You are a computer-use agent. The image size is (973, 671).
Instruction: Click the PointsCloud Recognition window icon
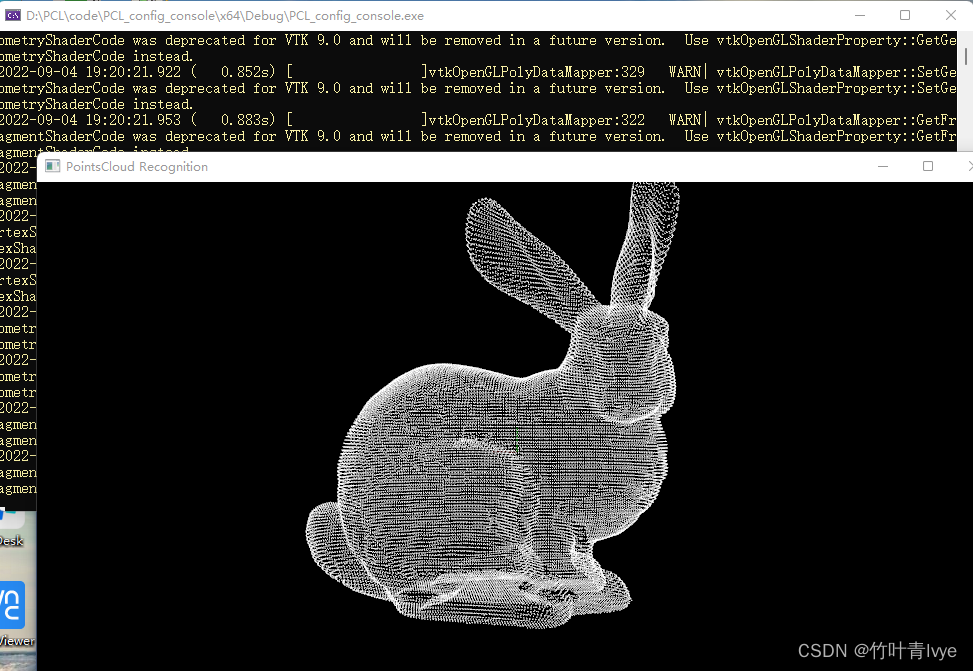click(x=53, y=166)
